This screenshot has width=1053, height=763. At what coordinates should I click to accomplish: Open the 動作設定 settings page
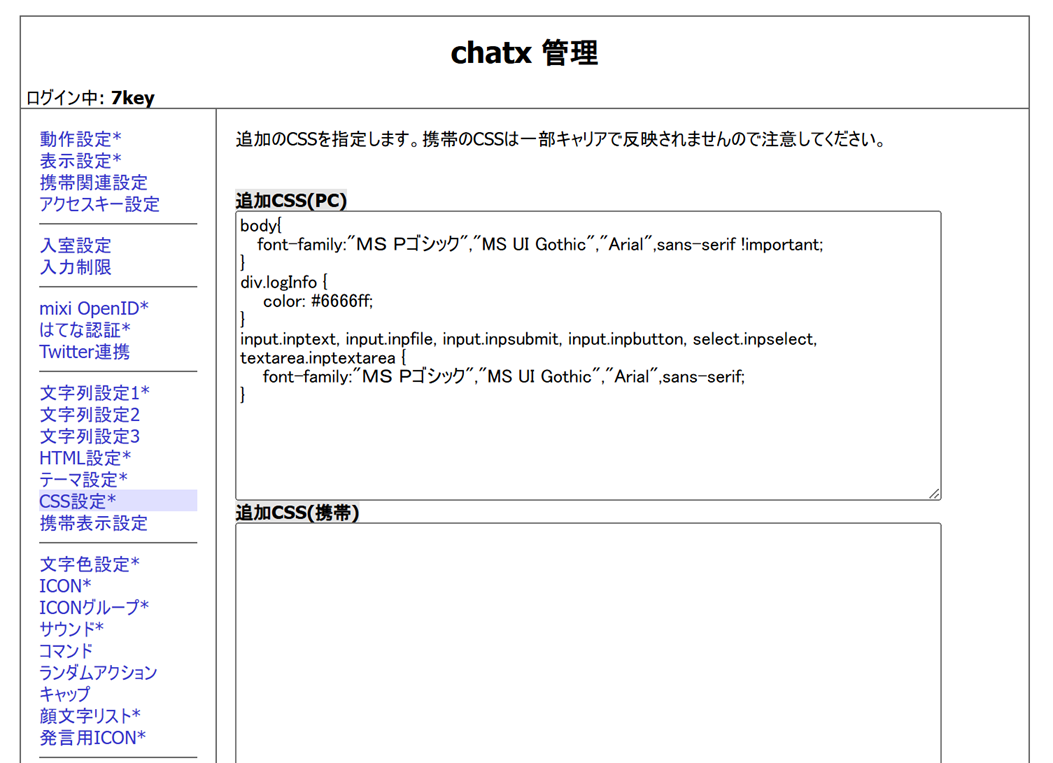80,138
